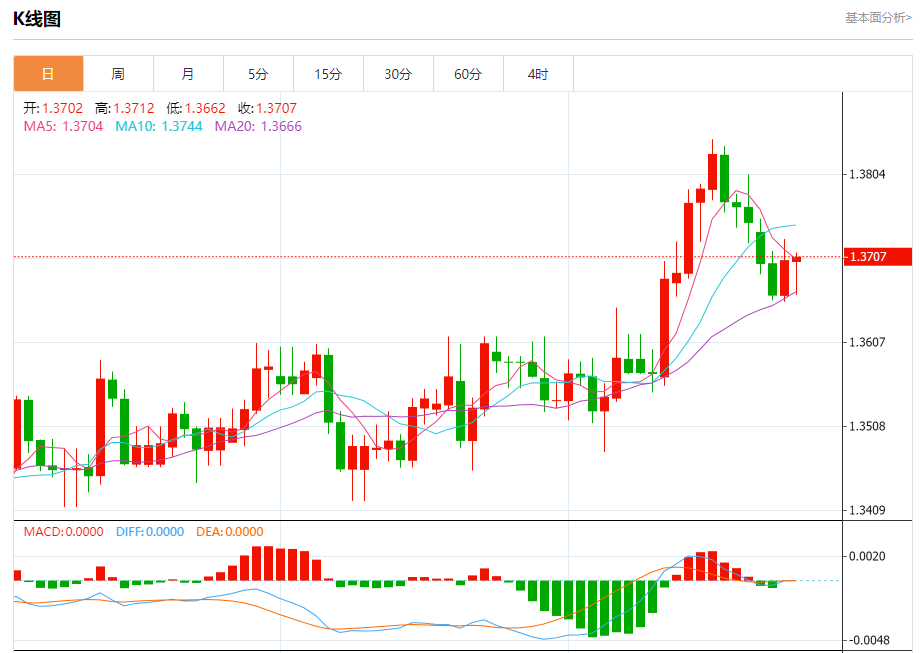The width and height of the screenshot is (922, 653).
Task: Click the MA10: 1.3744 label
Action: coord(159,126)
